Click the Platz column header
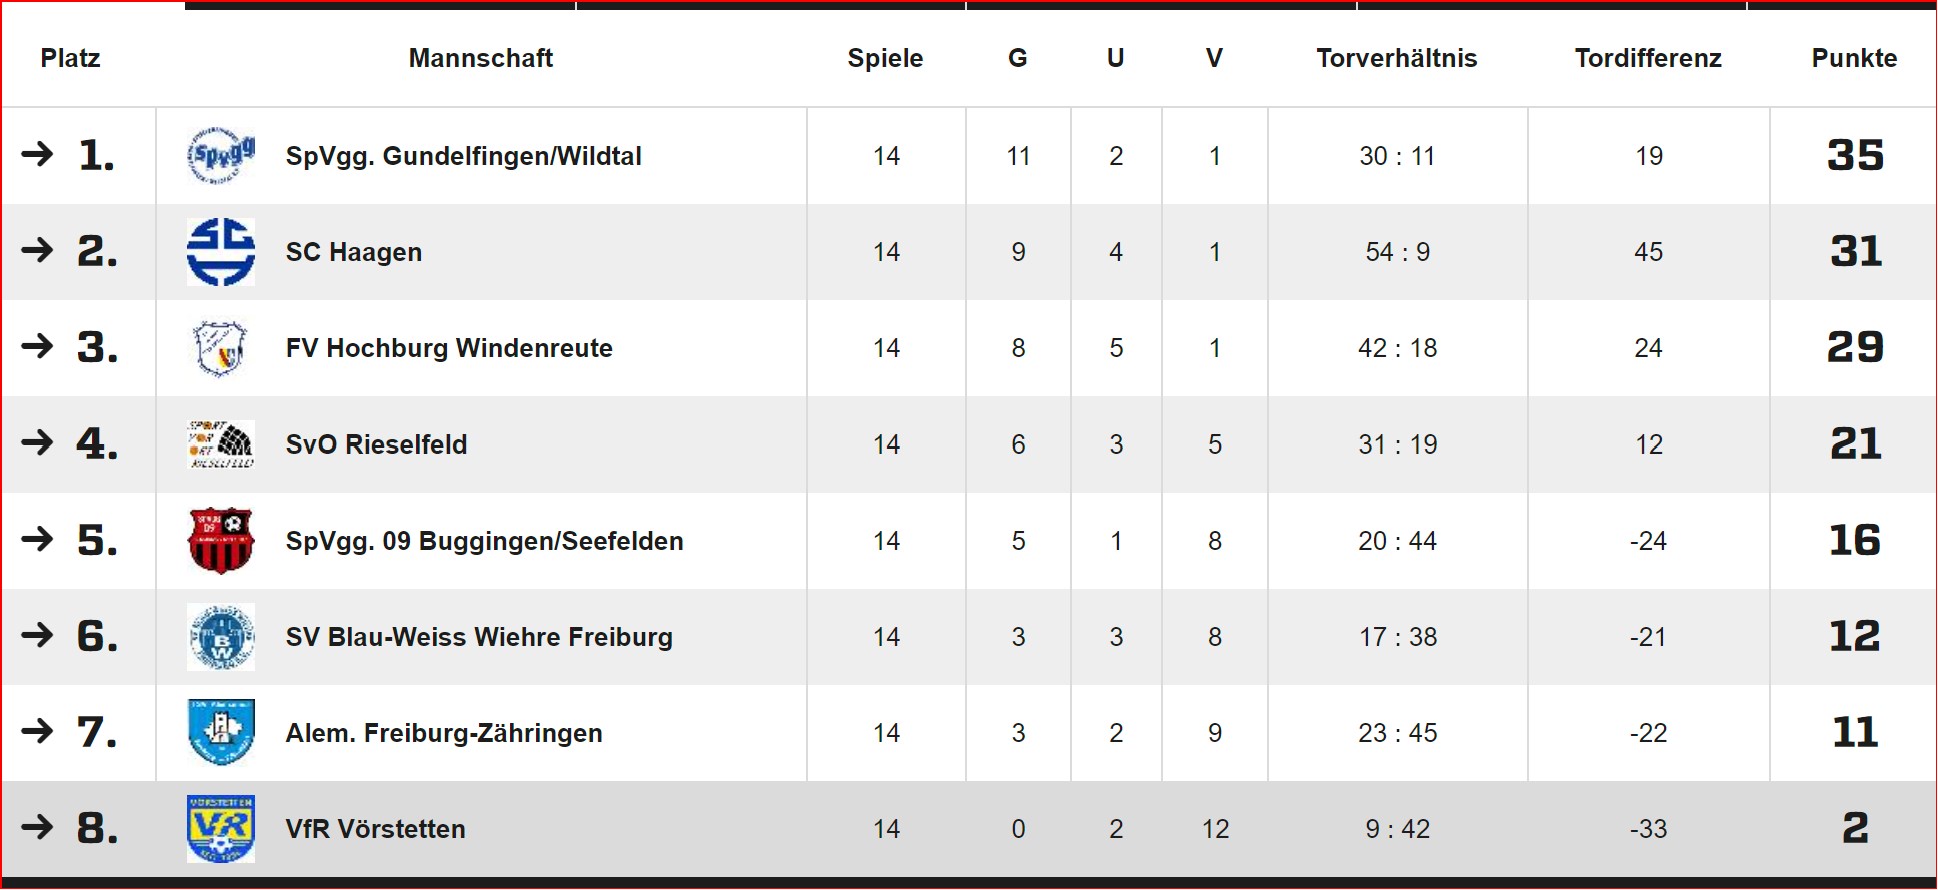The image size is (1938, 890). [x=70, y=58]
